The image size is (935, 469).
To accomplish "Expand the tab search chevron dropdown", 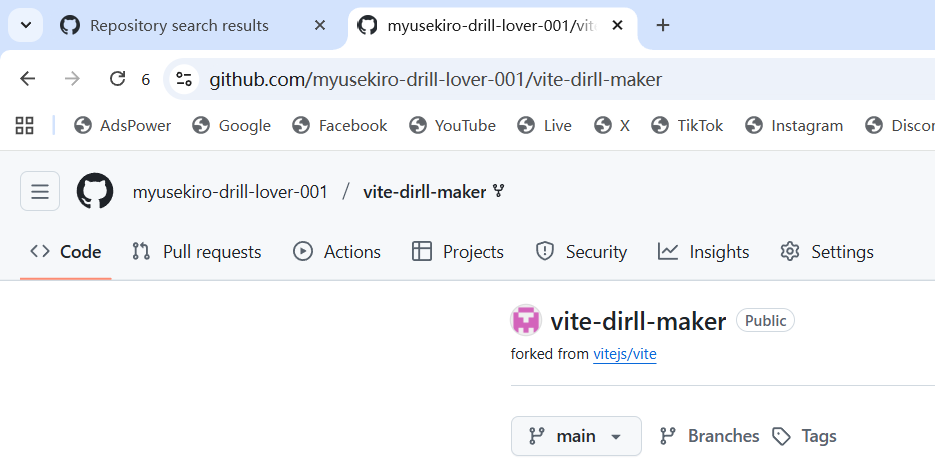I will [x=25, y=25].
